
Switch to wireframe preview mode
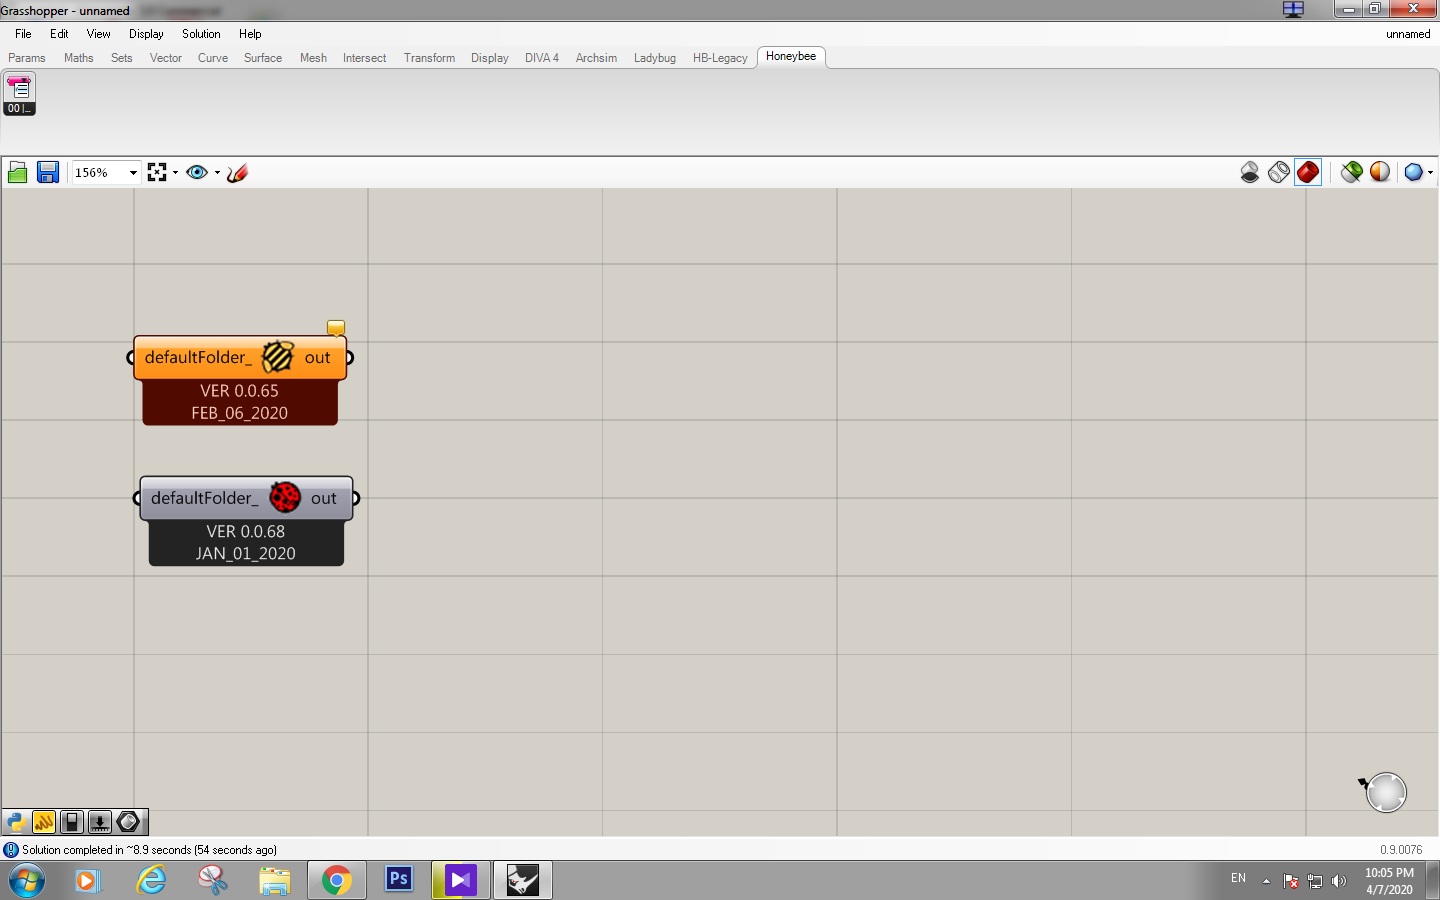1279,172
